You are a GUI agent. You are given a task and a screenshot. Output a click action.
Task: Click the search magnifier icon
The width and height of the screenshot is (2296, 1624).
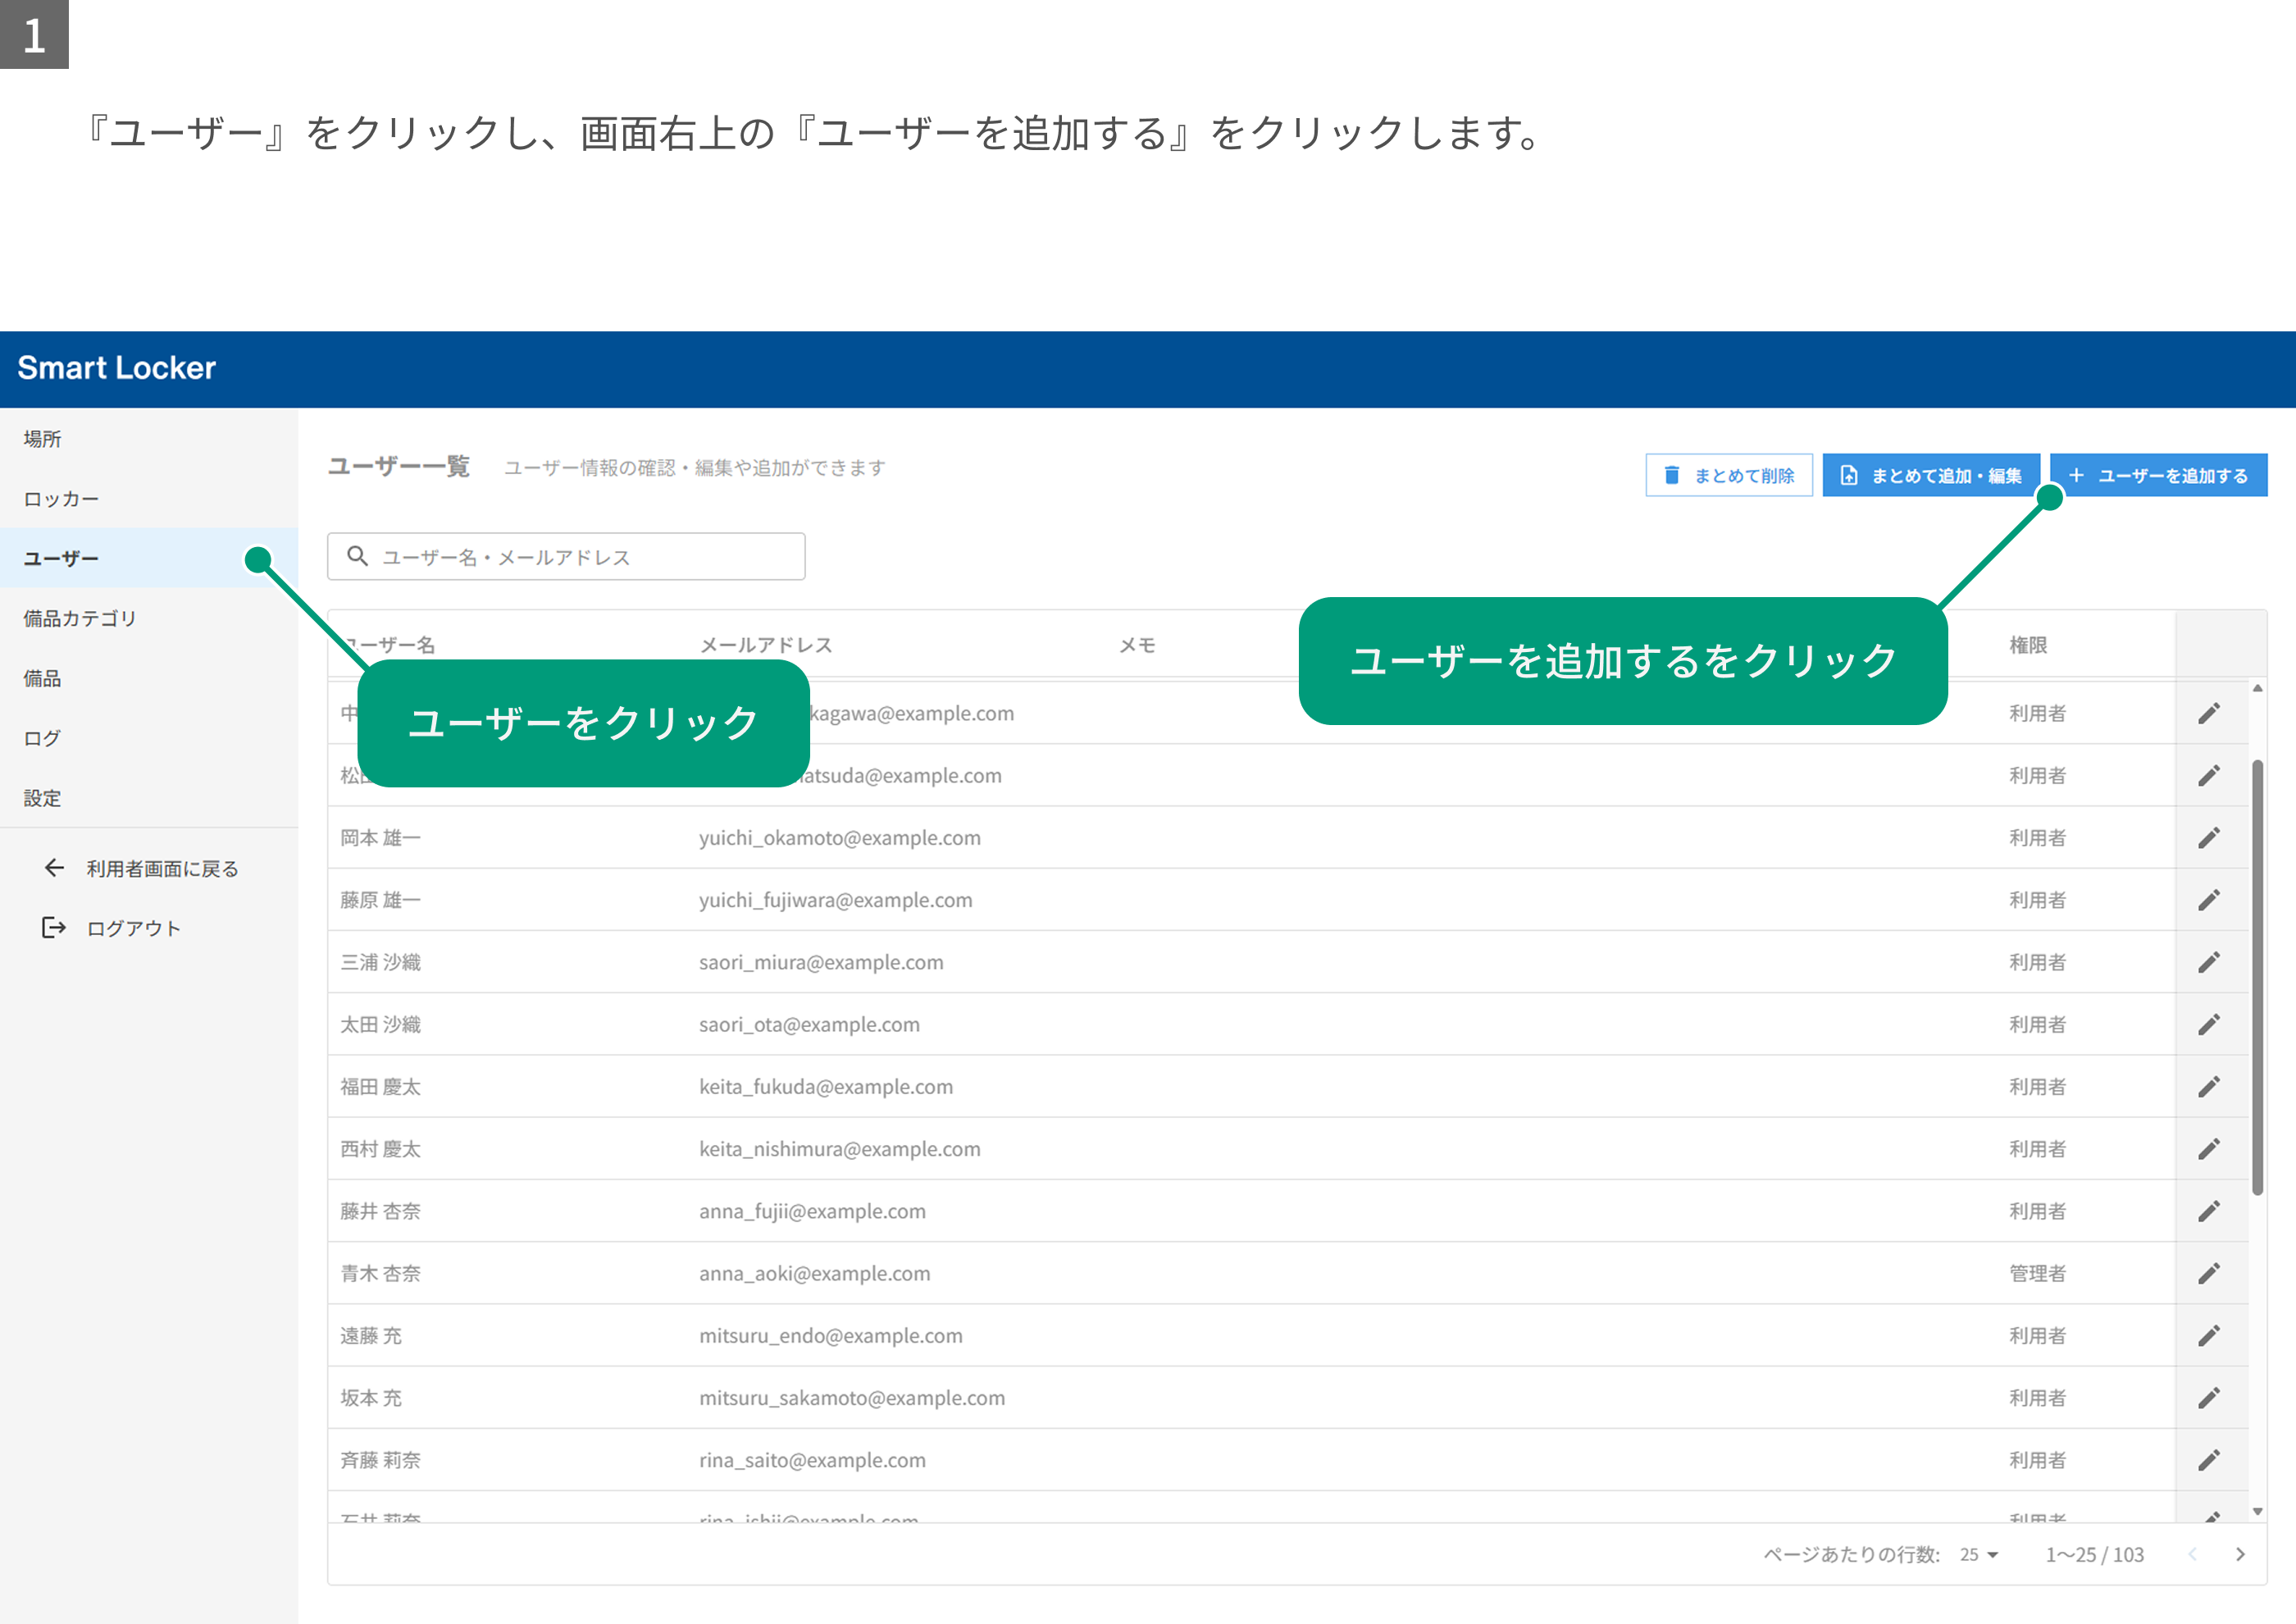357,556
